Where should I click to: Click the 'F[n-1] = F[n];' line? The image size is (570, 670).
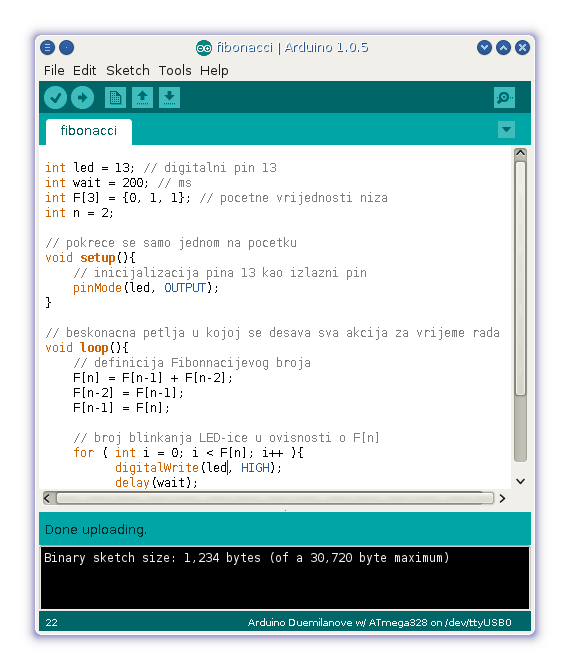click(121, 408)
